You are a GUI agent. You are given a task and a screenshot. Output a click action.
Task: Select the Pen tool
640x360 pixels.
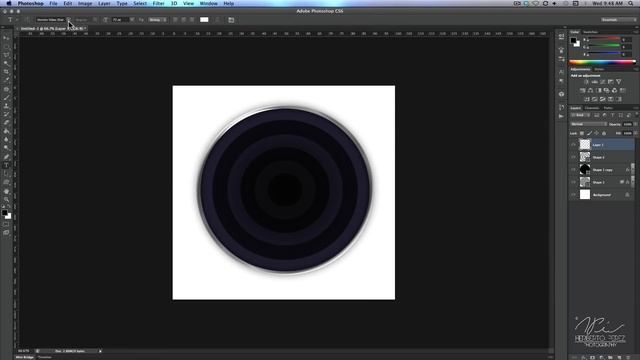[x=6, y=157]
